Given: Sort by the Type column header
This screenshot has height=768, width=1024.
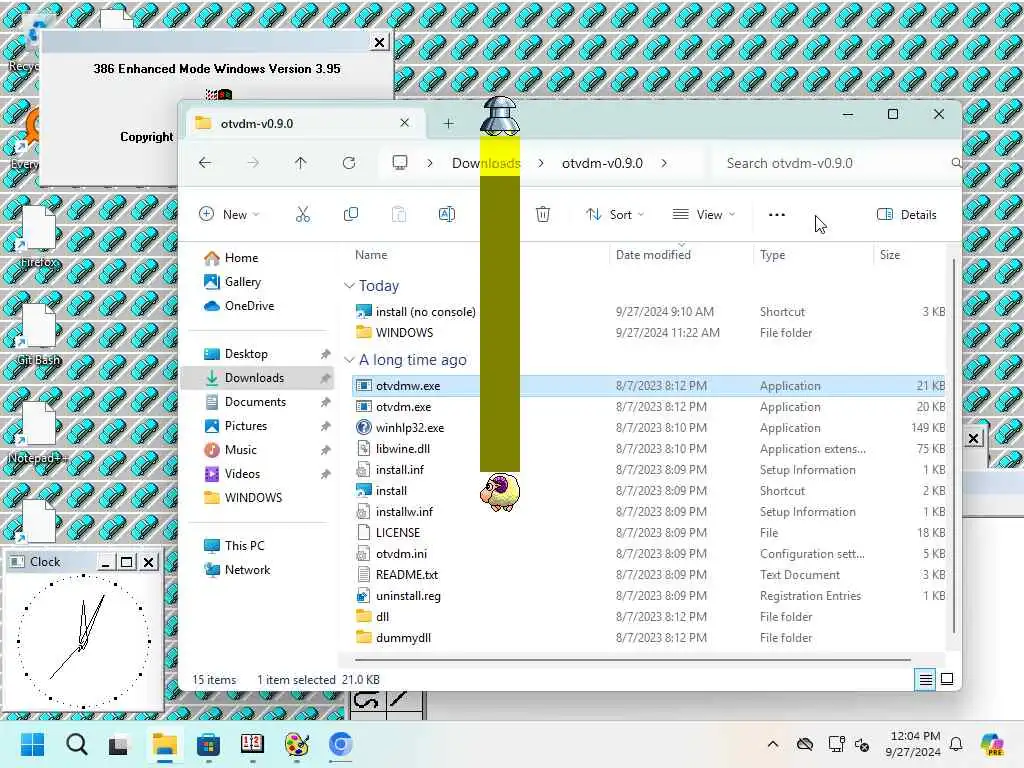Looking at the screenshot, I should click(772, 255).
